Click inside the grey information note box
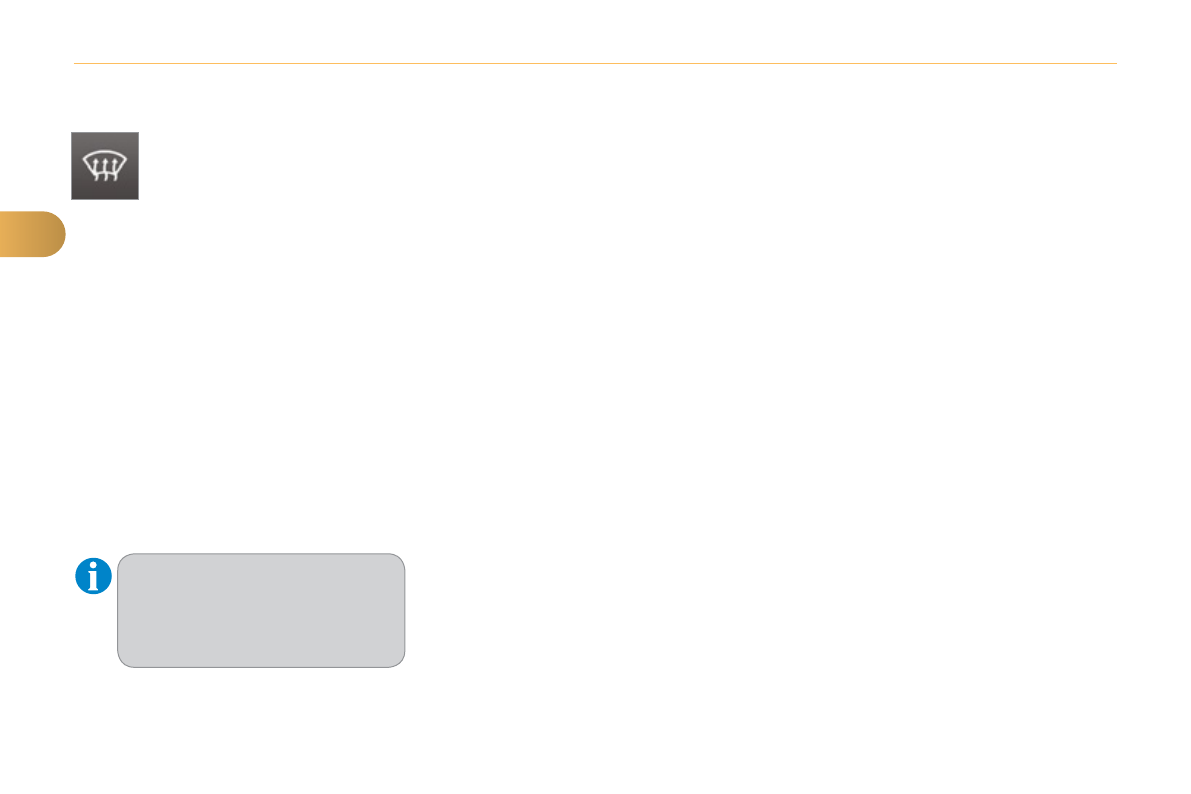 coord(261,610)
